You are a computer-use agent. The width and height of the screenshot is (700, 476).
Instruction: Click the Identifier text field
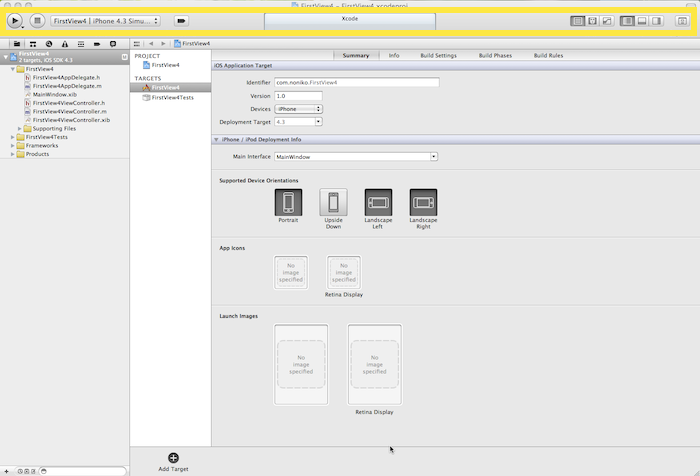(357, 83)
